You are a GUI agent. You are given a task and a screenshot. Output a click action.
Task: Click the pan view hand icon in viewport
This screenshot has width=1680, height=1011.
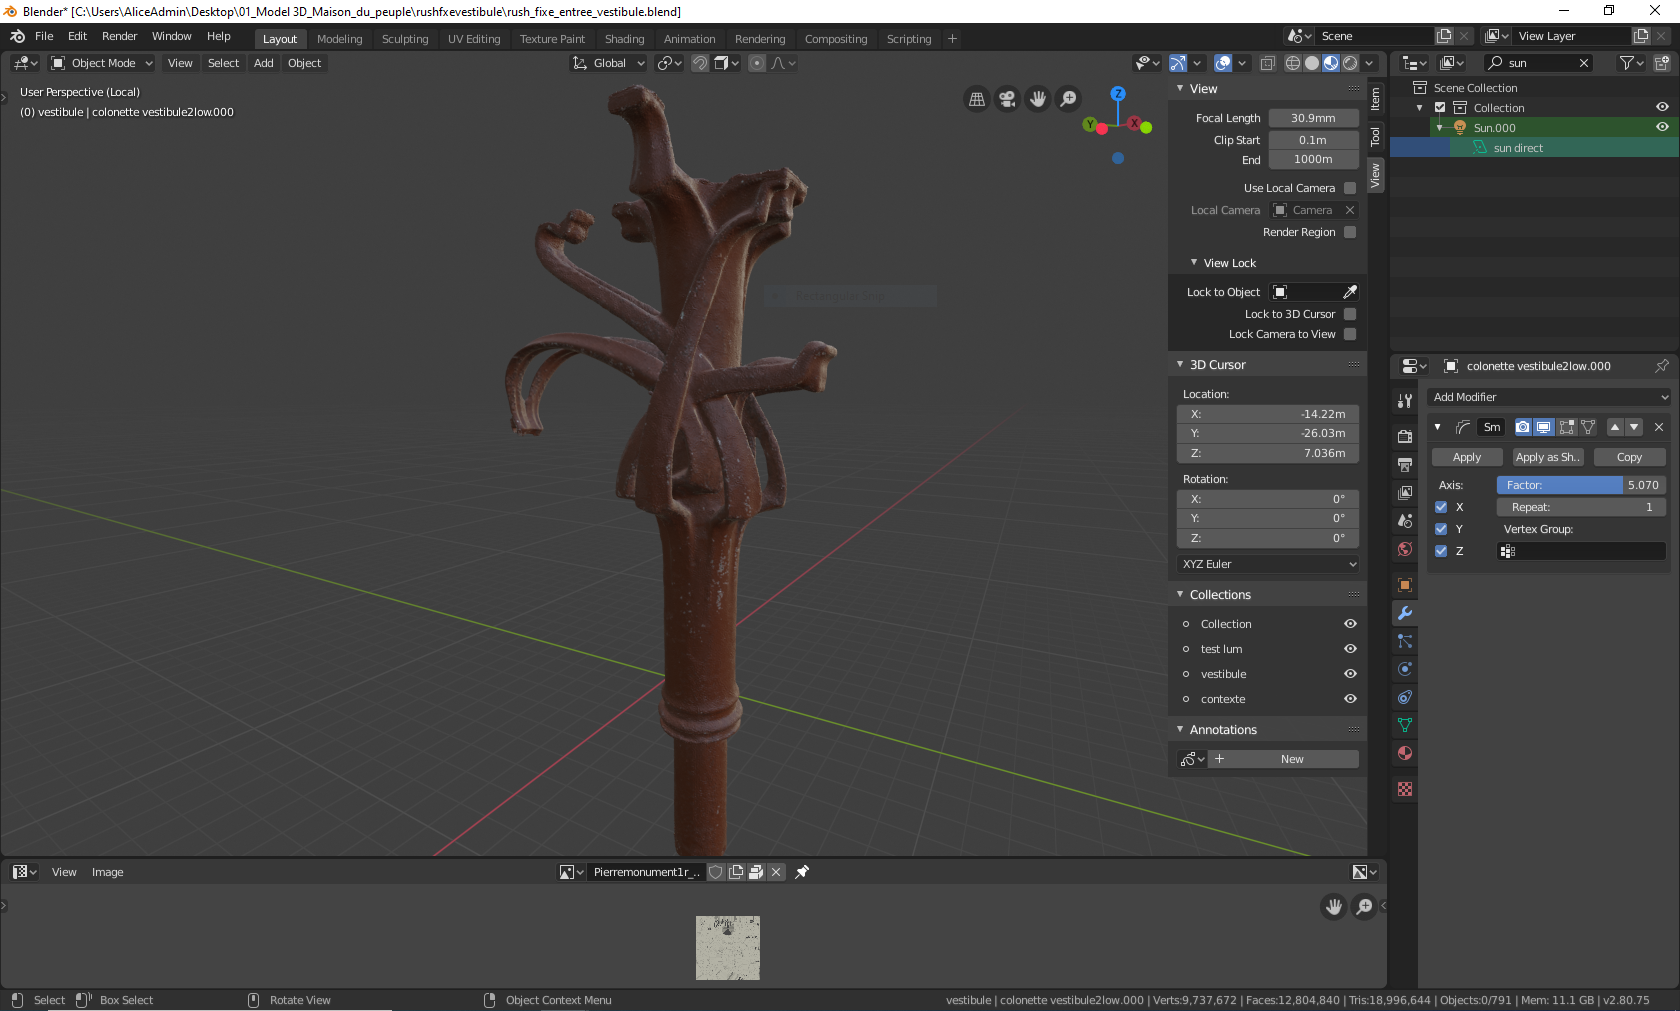1038,99
